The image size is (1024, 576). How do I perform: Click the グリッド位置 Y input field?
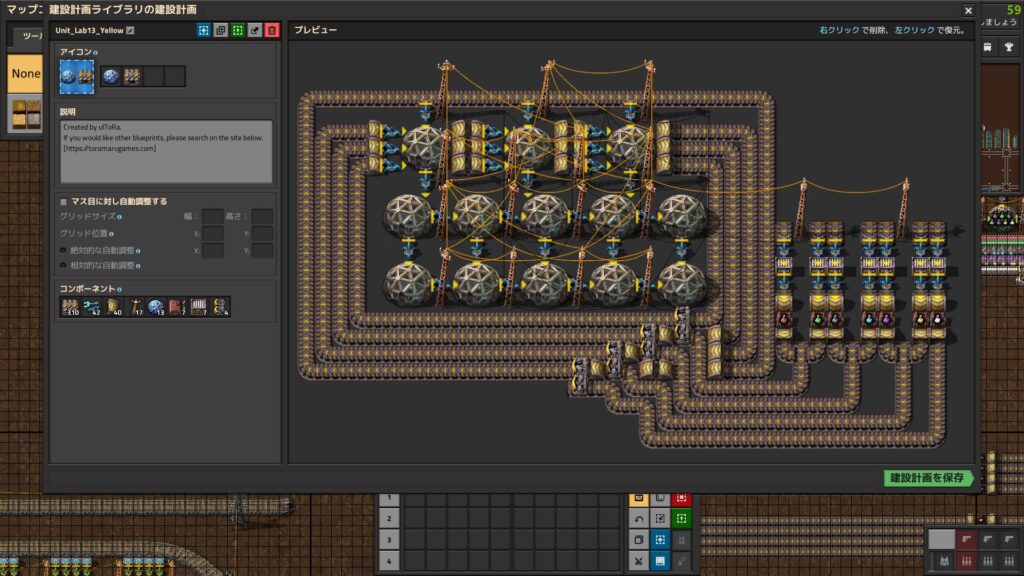tap(262, 233)
